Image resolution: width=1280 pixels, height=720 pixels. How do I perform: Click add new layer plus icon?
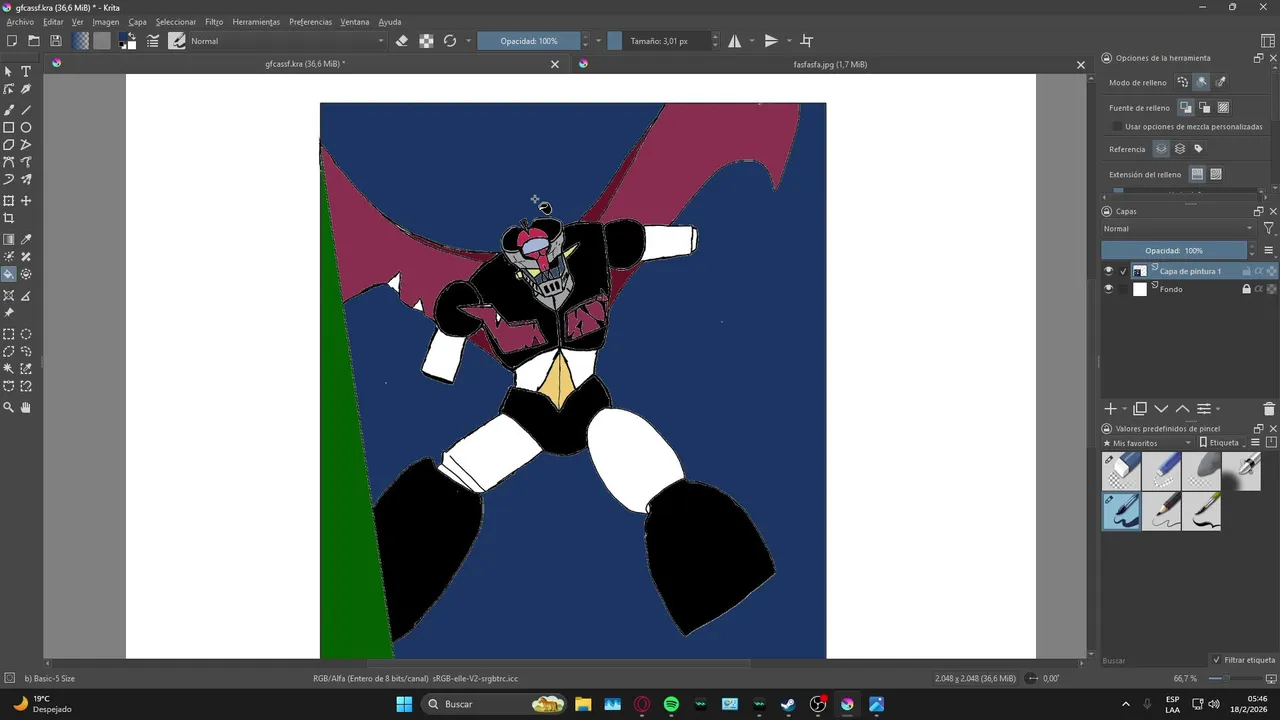(1110, 409)
